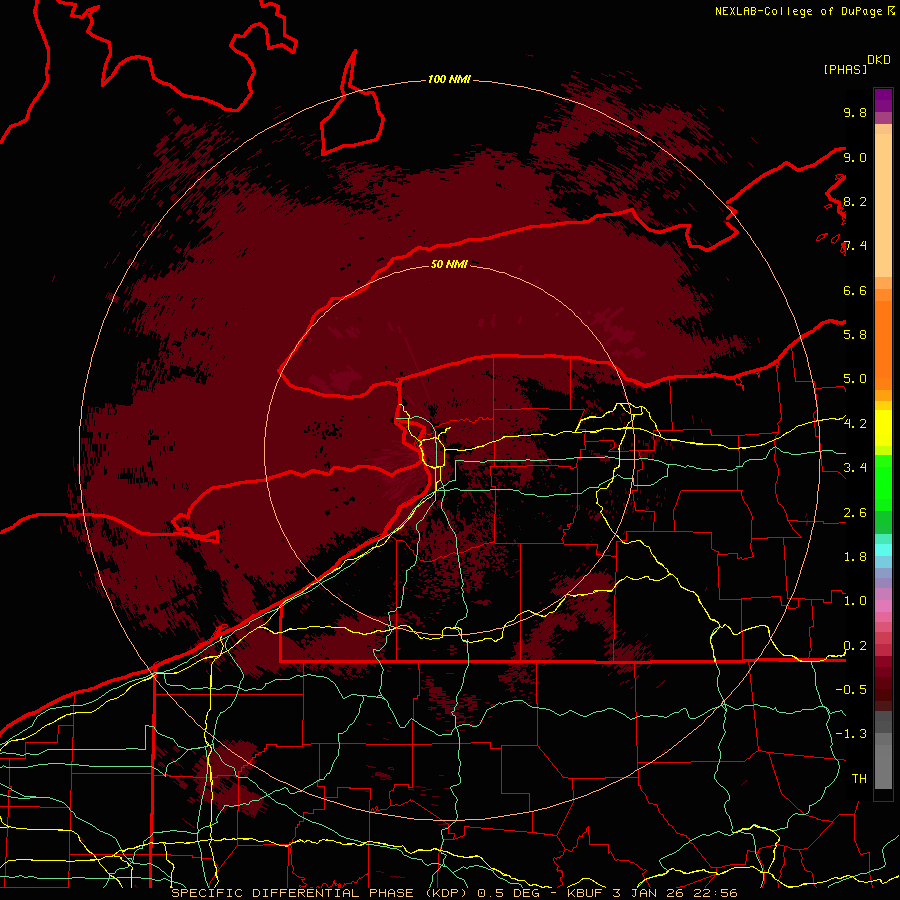Pick the yellow band on the color bar
Screen dimensions: 900x900
click(883, 428)
